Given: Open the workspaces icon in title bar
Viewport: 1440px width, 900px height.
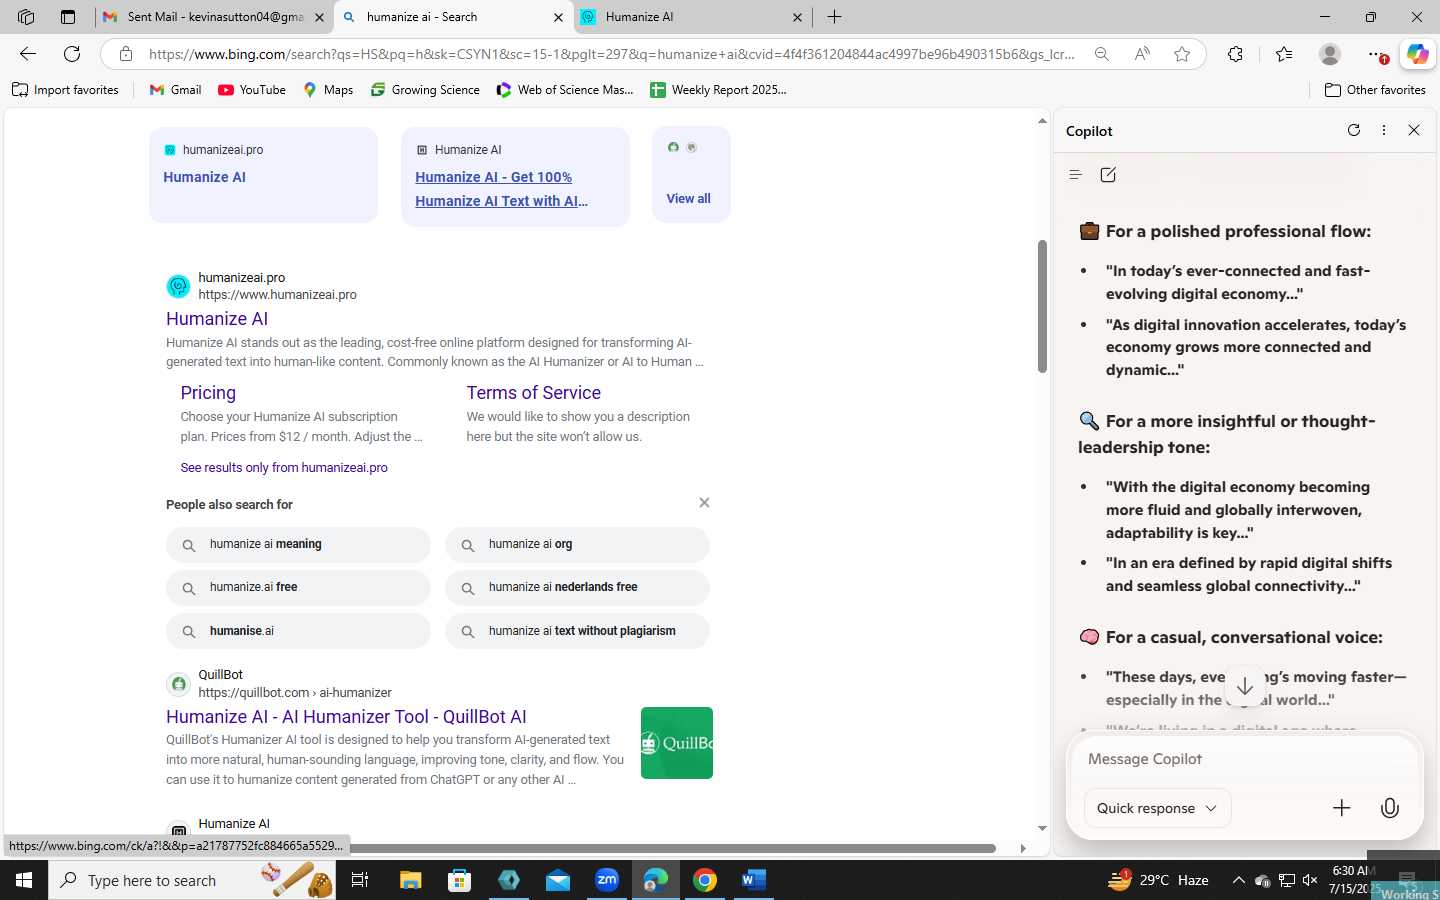Looking at the screenshot, I should [26, 17].
